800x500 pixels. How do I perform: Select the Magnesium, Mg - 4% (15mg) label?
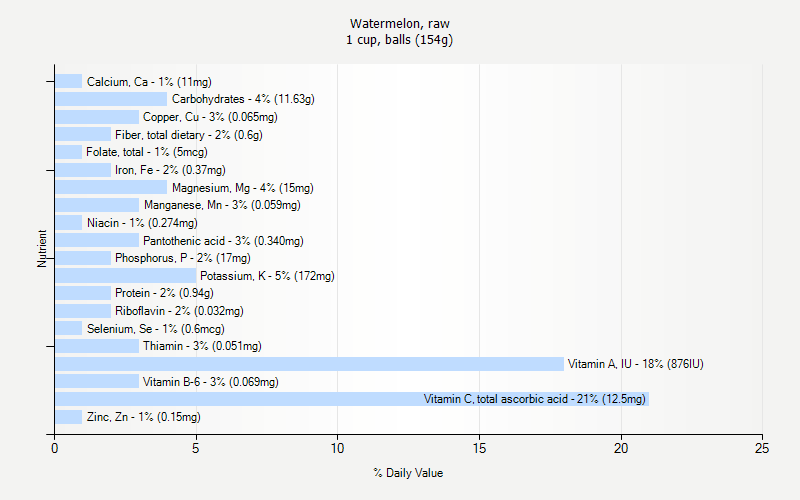click(x=243, y=188)
